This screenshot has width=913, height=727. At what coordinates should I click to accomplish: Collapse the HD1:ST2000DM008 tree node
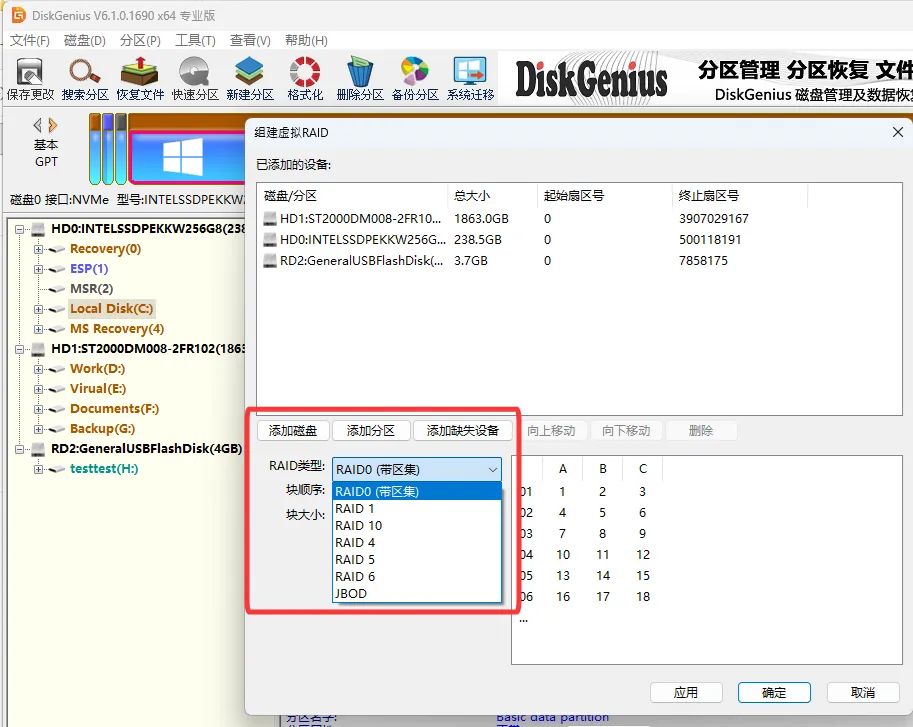click(19, 349)
